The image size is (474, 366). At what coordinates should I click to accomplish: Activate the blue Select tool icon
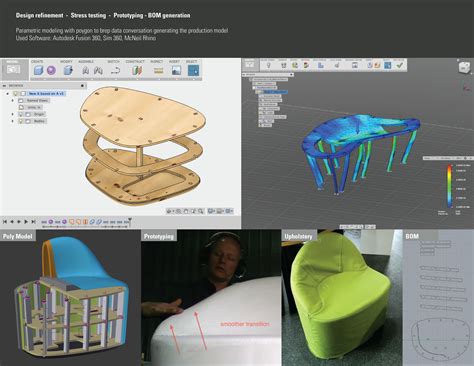tap(193, 70)
